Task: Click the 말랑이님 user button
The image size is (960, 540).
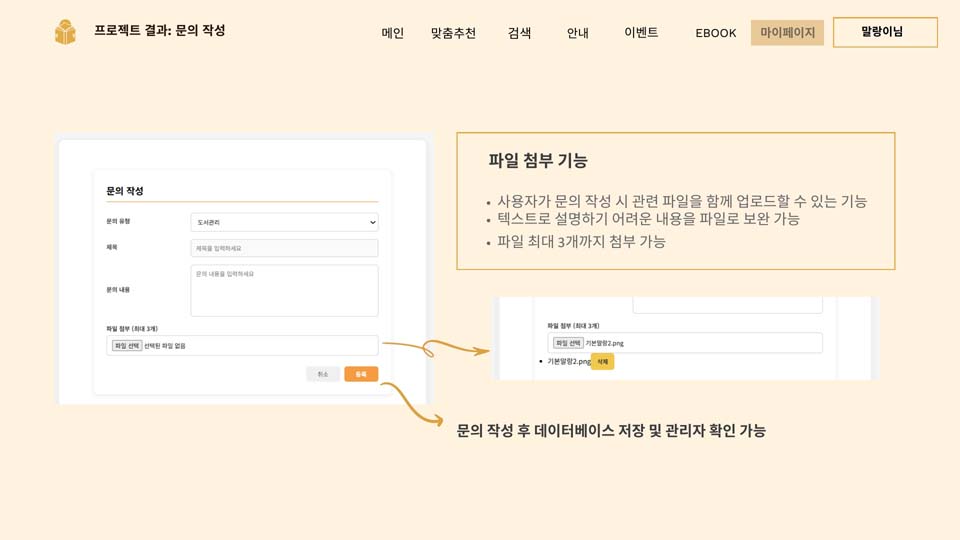Action: click(x=884, y=32)
